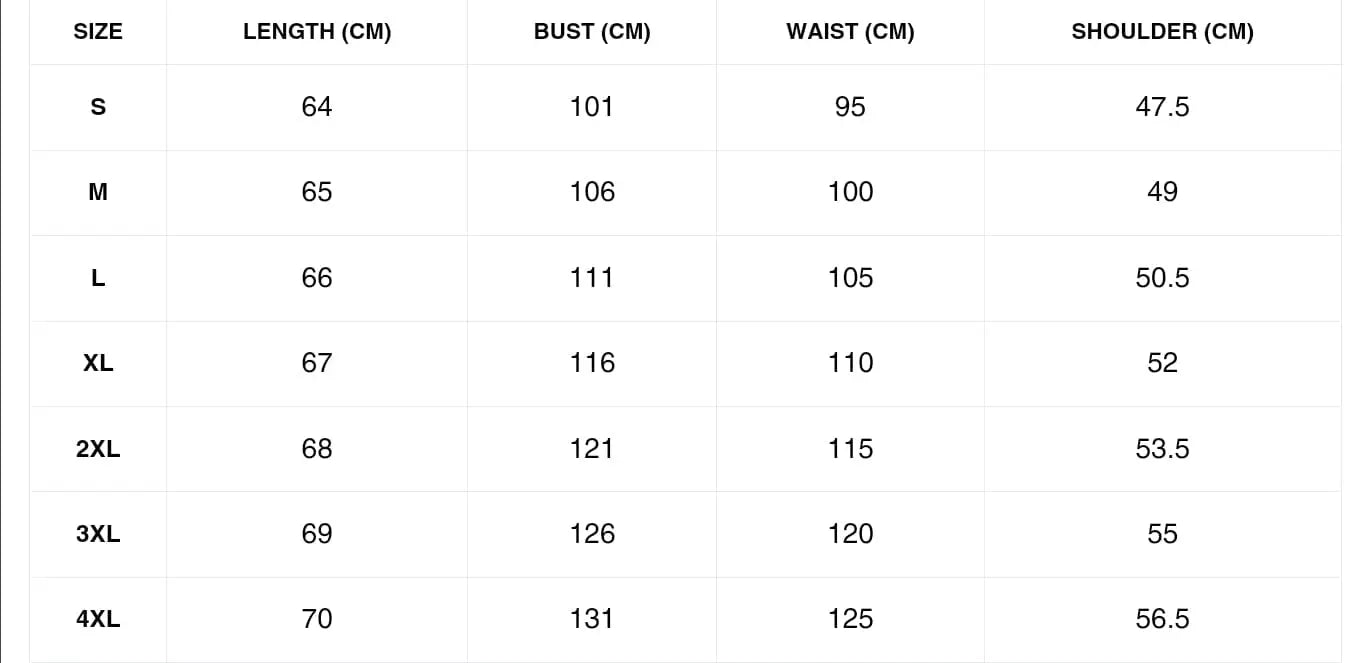Click the WAIST (CM) column header
Image resolution: width=1362 pixels, height=663 pixels.
point(850,32)
